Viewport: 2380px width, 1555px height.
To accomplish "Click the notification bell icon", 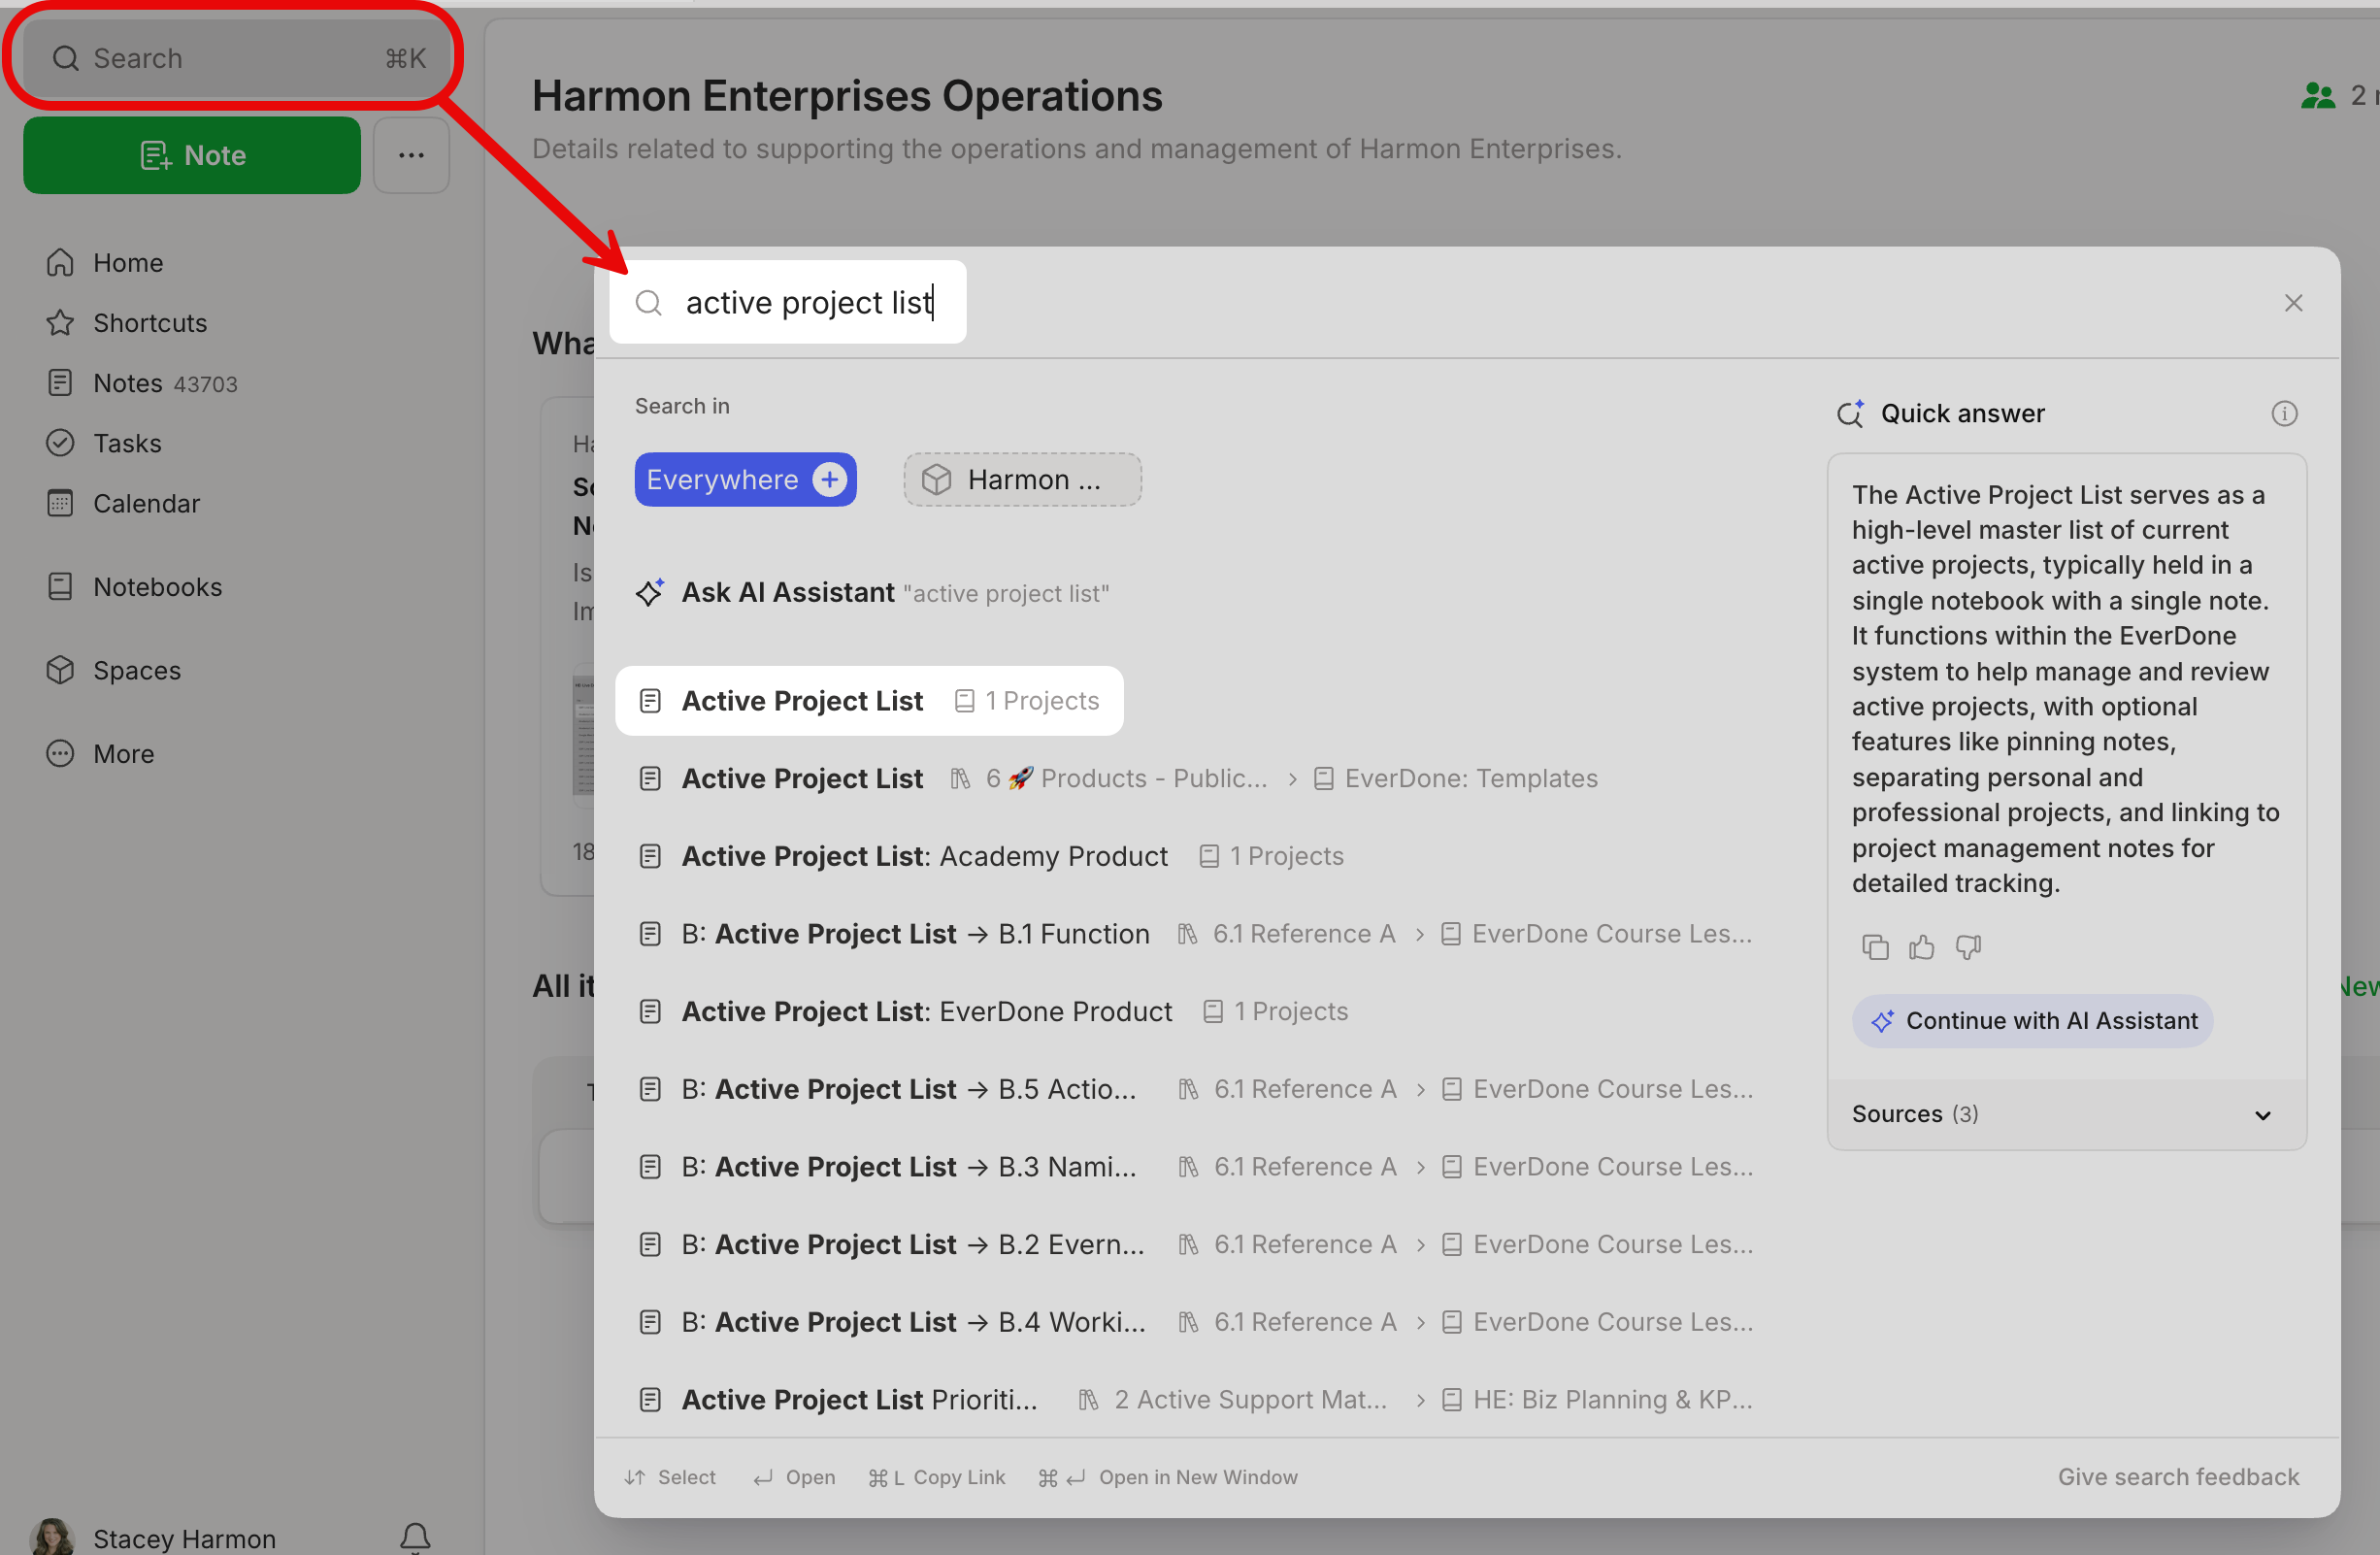I will (415, 1536).
